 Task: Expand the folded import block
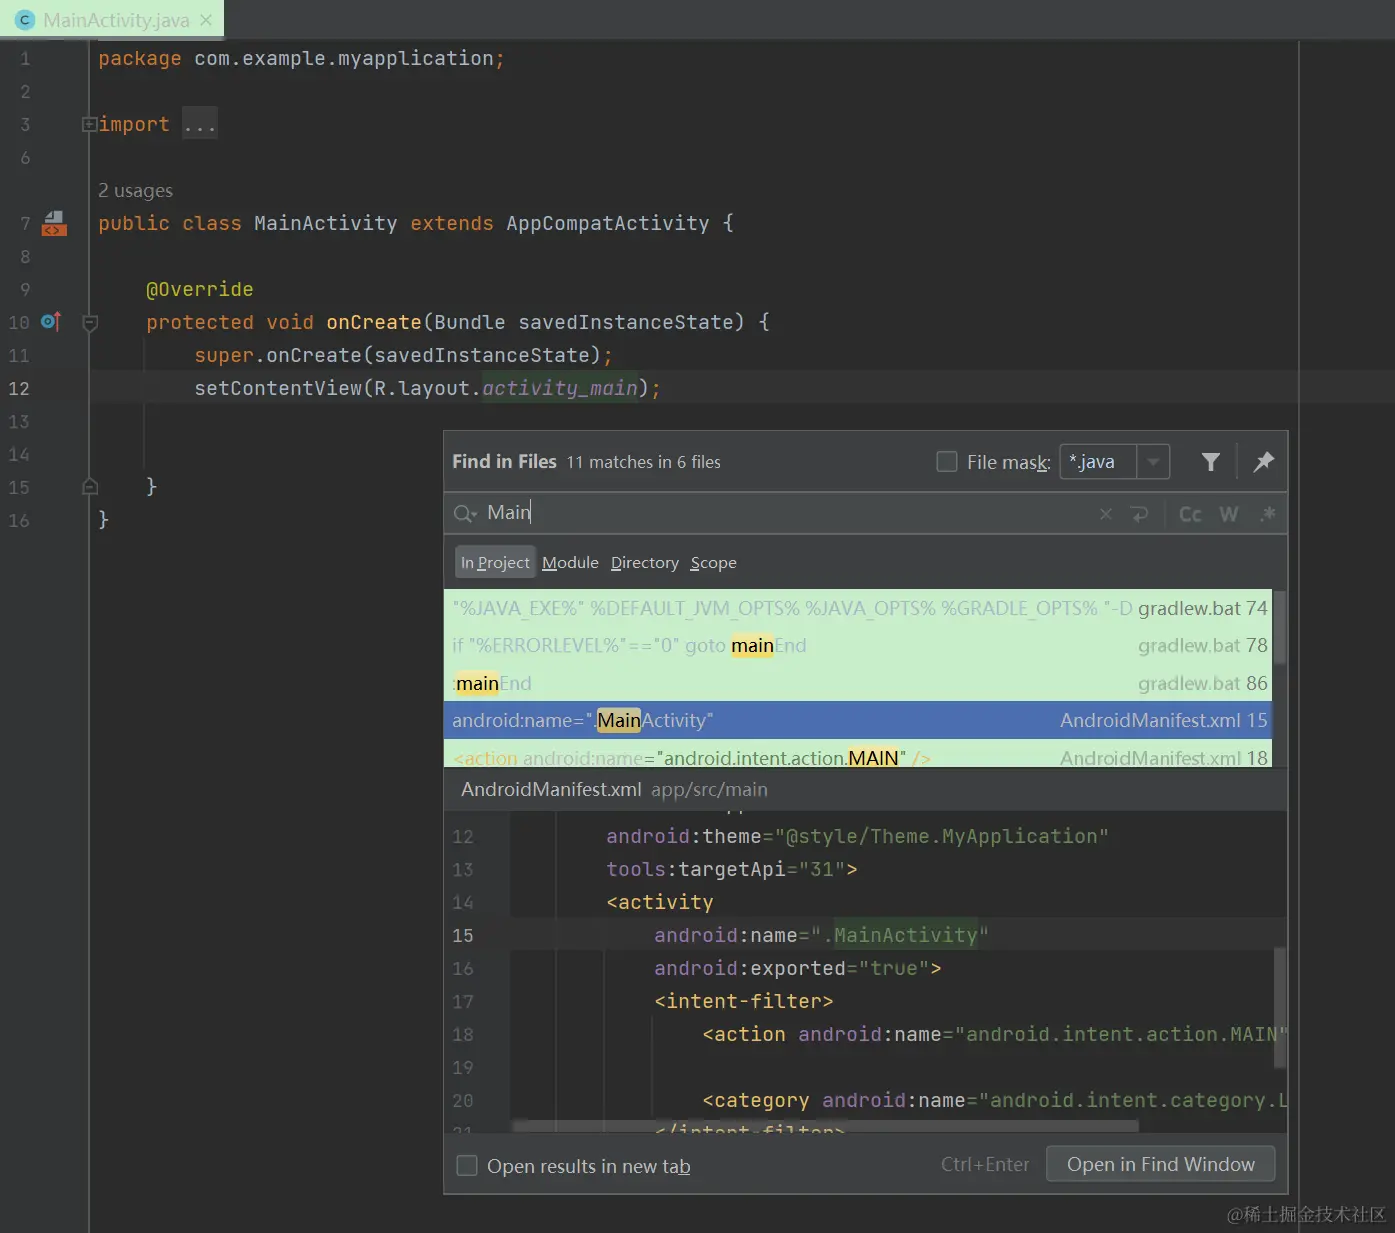click(89, 125)
